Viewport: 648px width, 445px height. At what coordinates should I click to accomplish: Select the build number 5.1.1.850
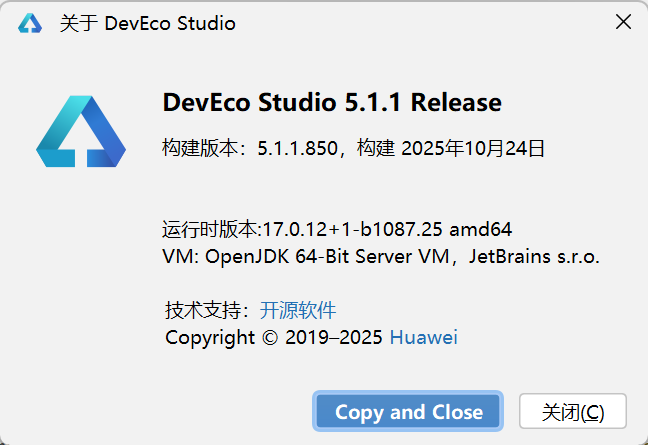pyautogui.click(x=298, y=149)
